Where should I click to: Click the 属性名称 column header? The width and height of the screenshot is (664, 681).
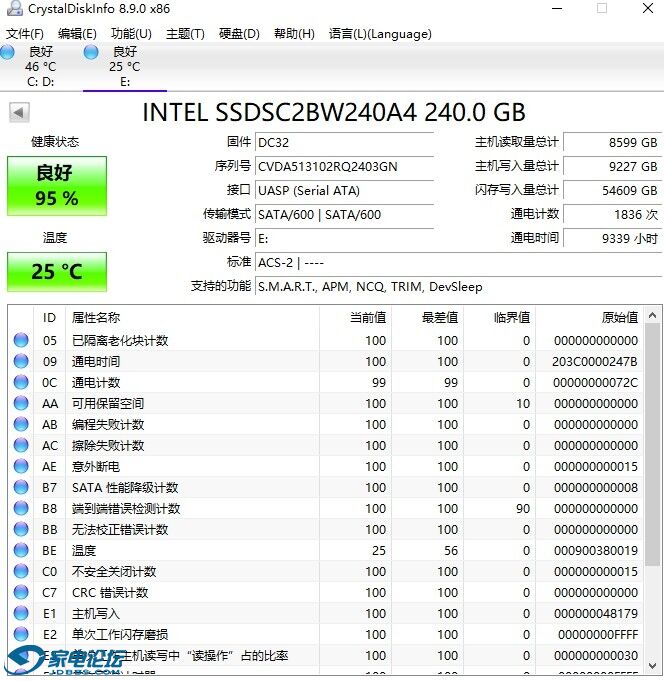click(x=192, y=317)
